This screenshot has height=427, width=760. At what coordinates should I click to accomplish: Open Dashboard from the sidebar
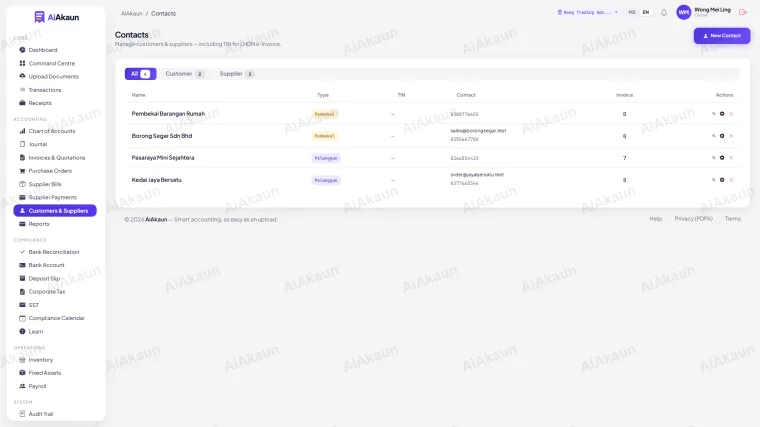tap(43, 50)
